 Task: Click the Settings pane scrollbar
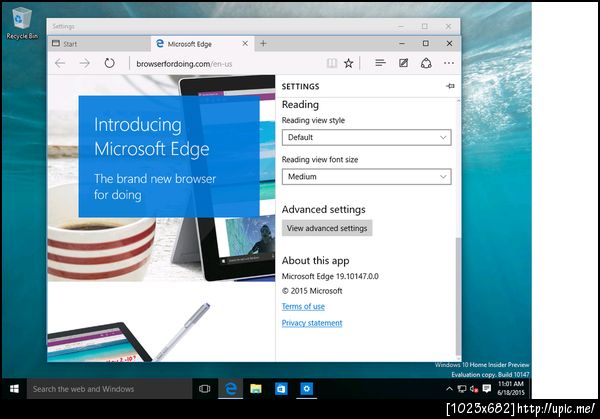(458, 297)
